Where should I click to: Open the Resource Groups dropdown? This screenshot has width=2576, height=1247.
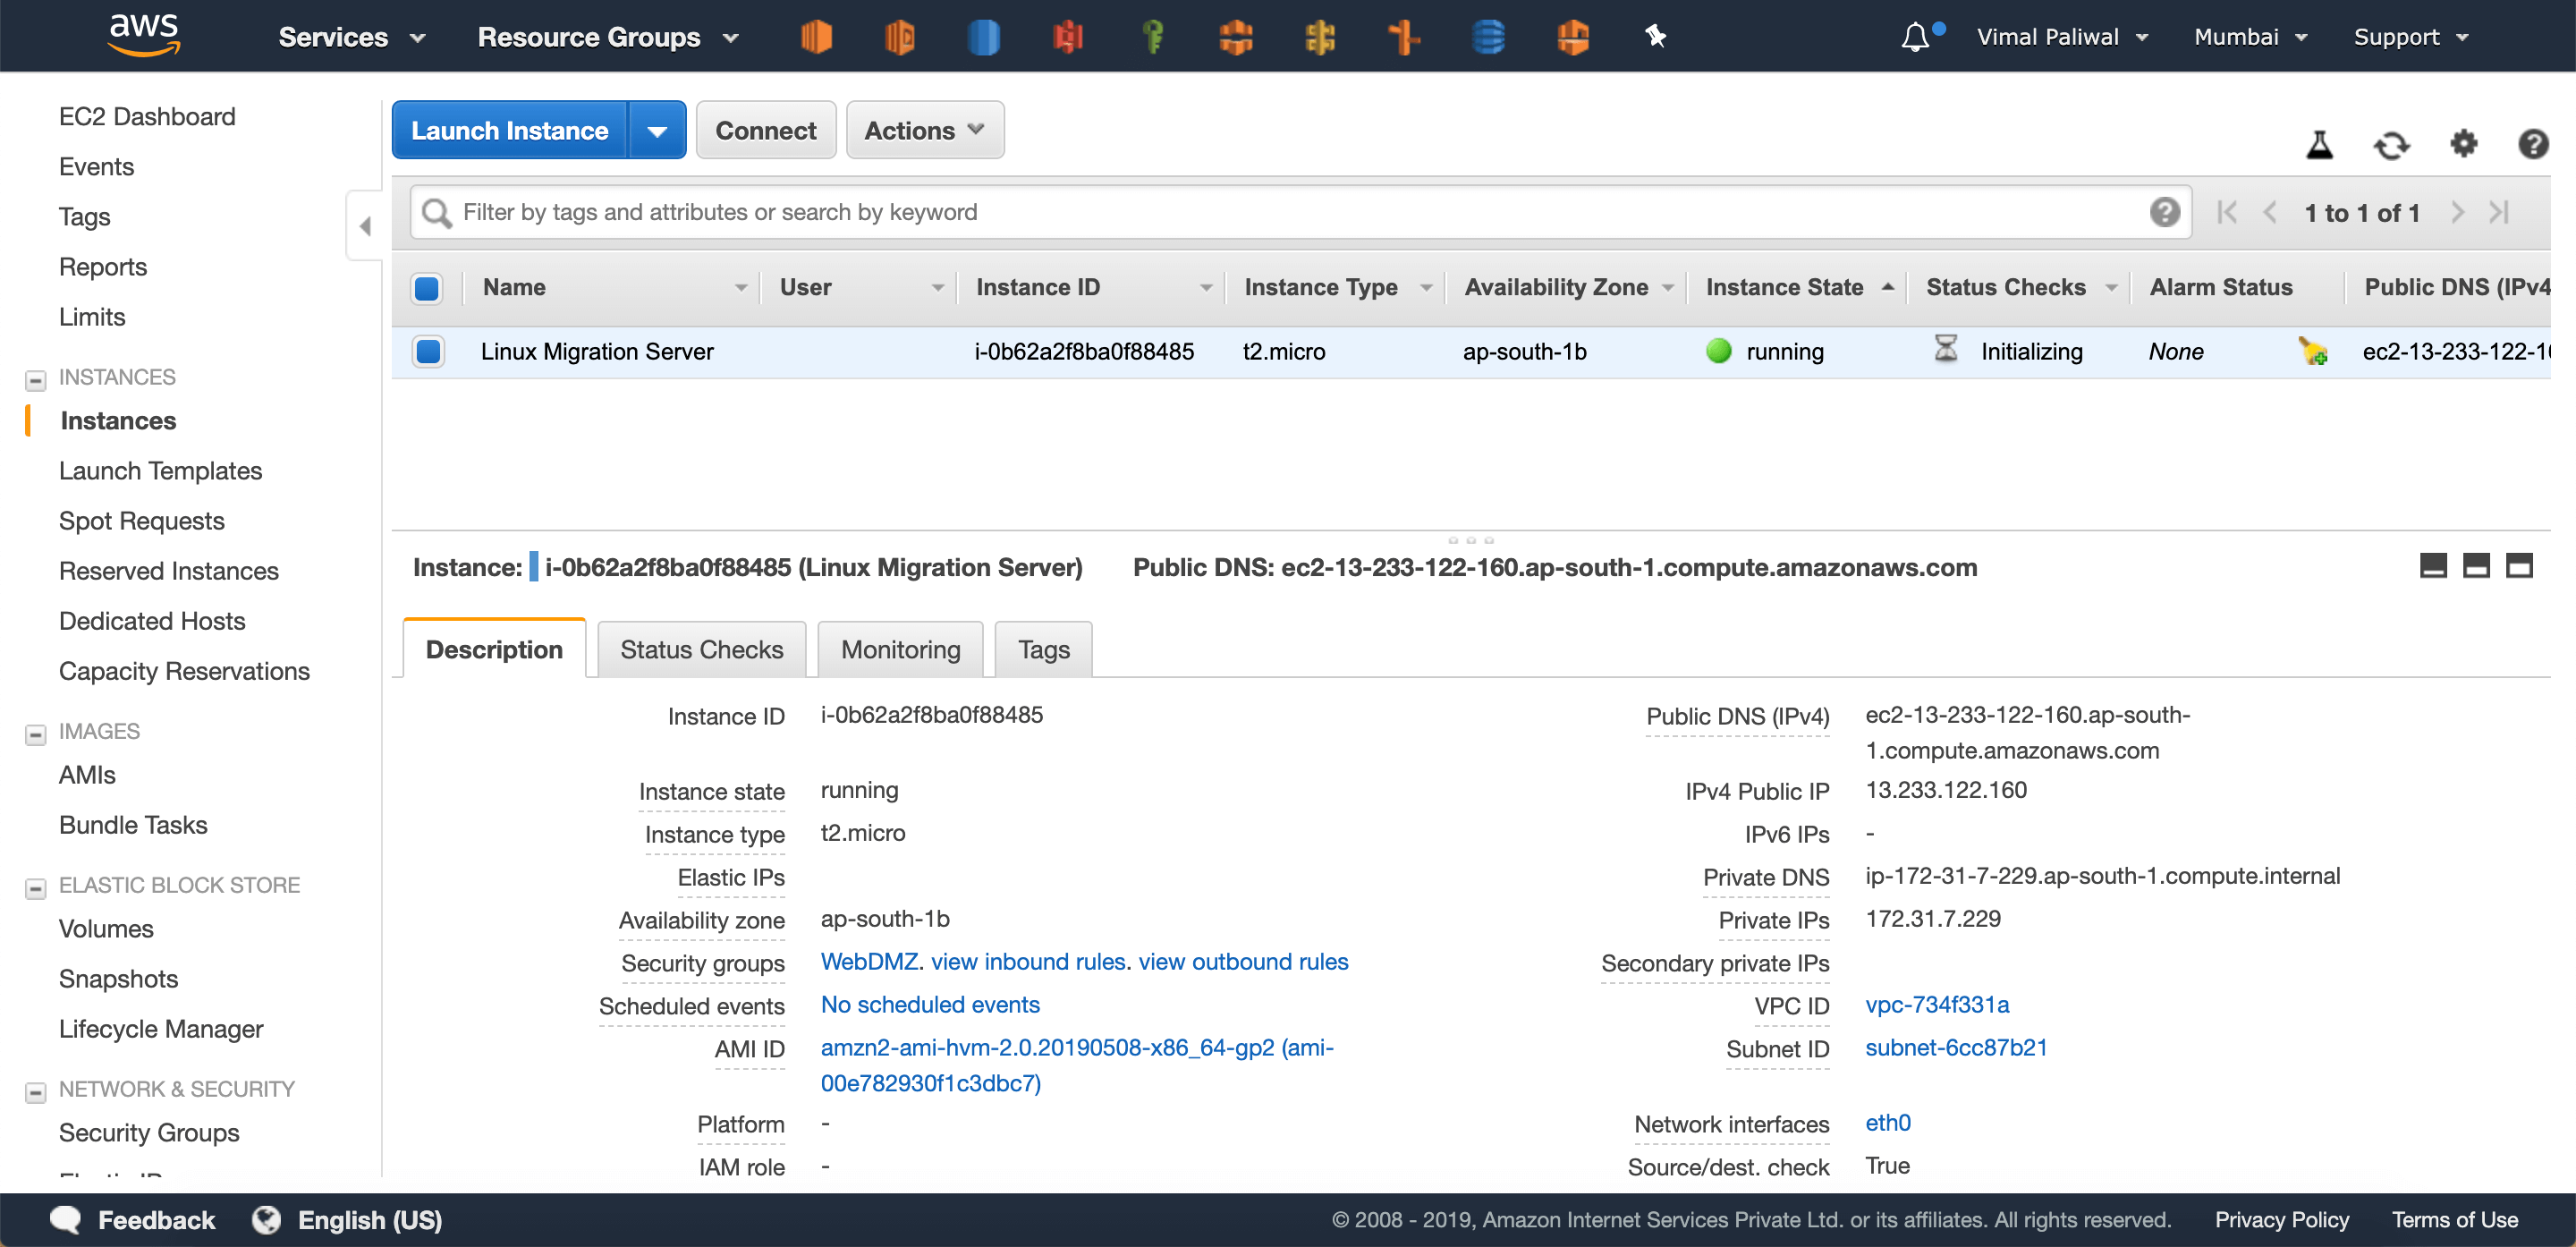click(608, 37)
